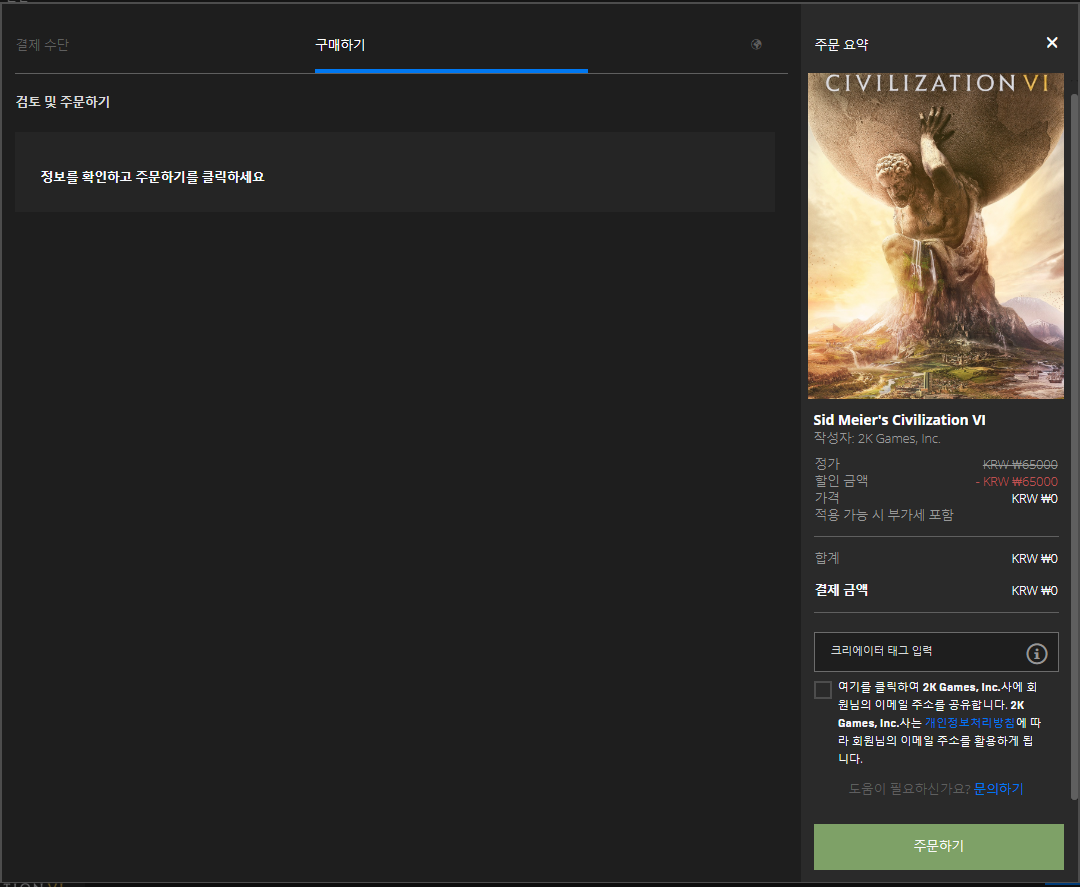The image size is (1080, 887).
Task: Click the creator tag info icon
Action: point(1037,654)
